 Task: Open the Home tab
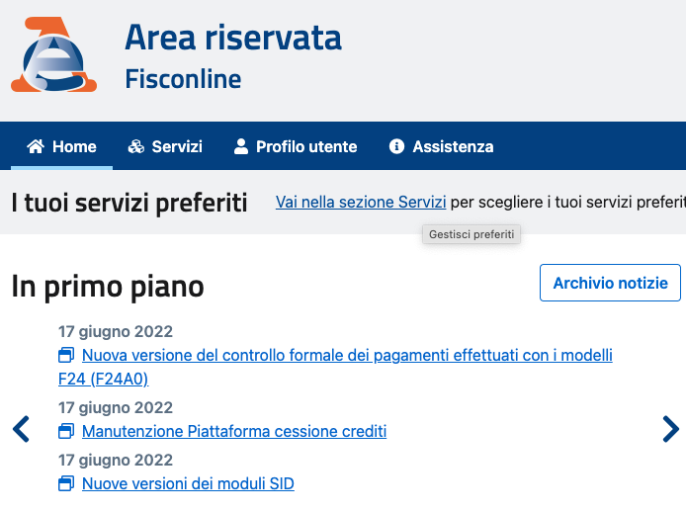74,147
